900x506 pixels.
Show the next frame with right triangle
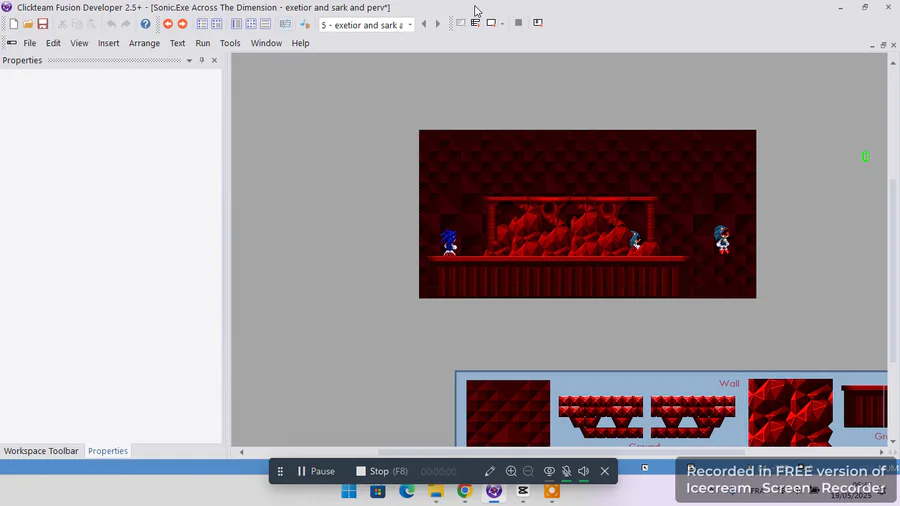click(438, 24)
